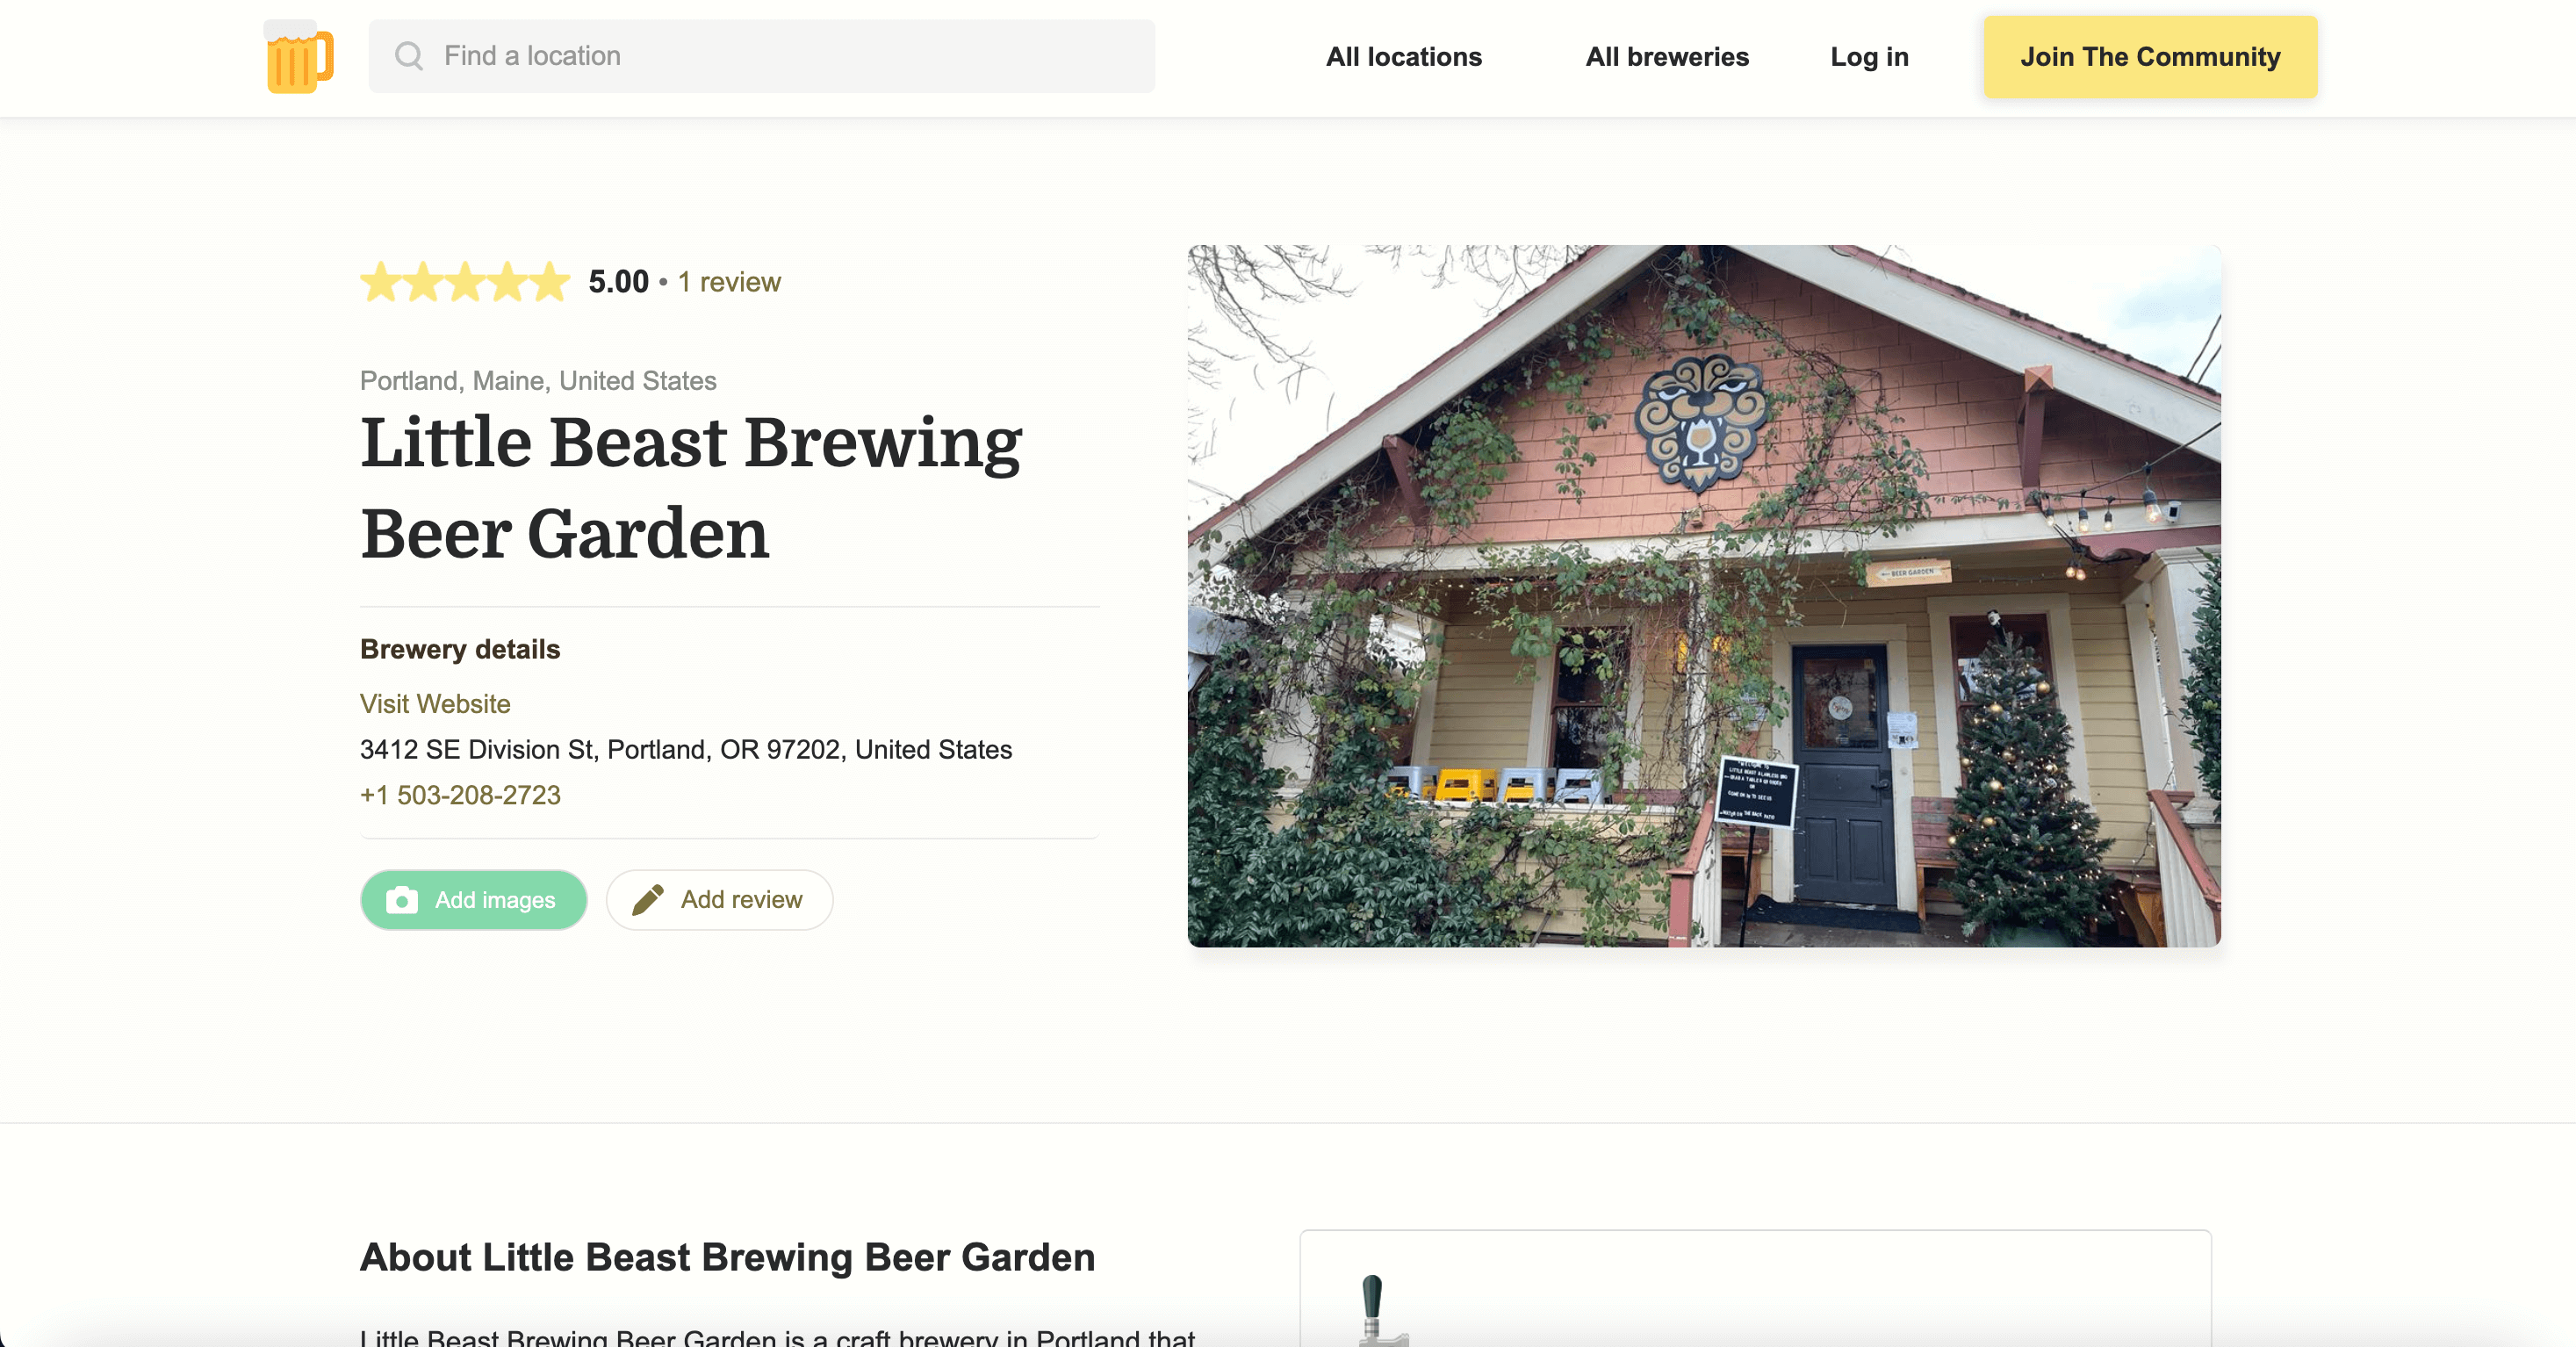Focus the Find a location search field
Image resolution: width=2576 pixels, height=1347 pixels.
click(x=761, y=56)
